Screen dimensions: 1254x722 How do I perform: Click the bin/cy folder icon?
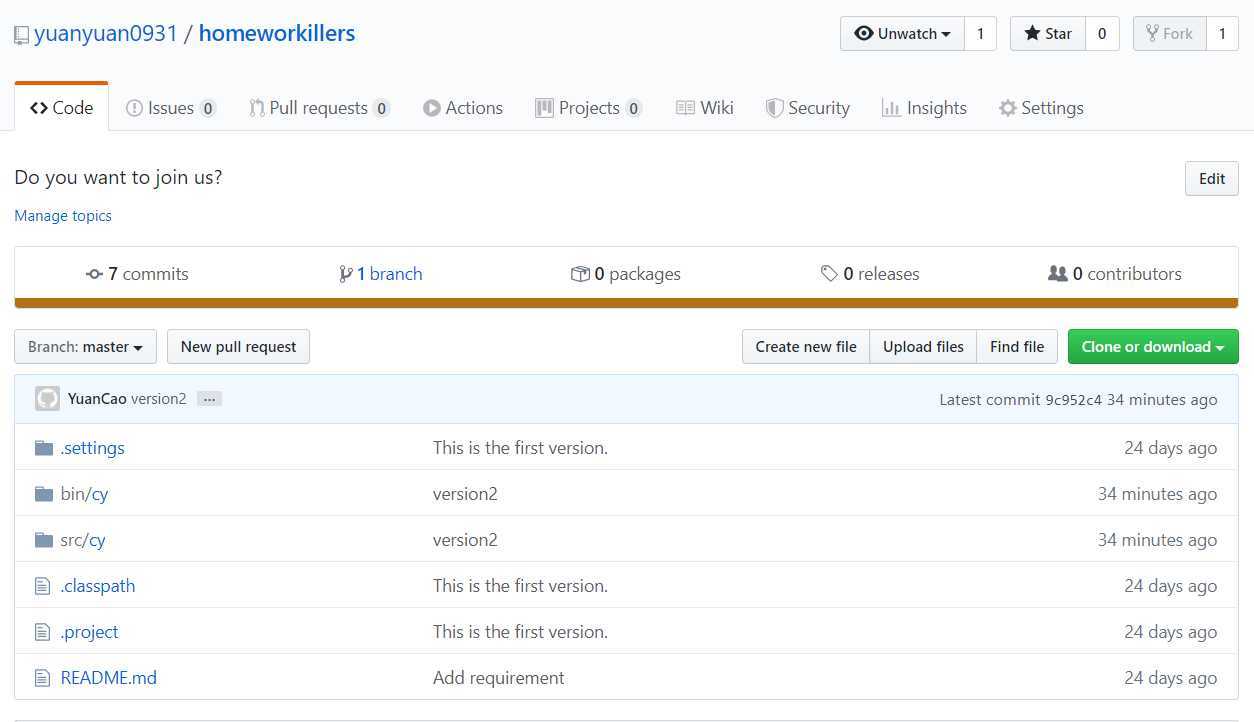43,494
